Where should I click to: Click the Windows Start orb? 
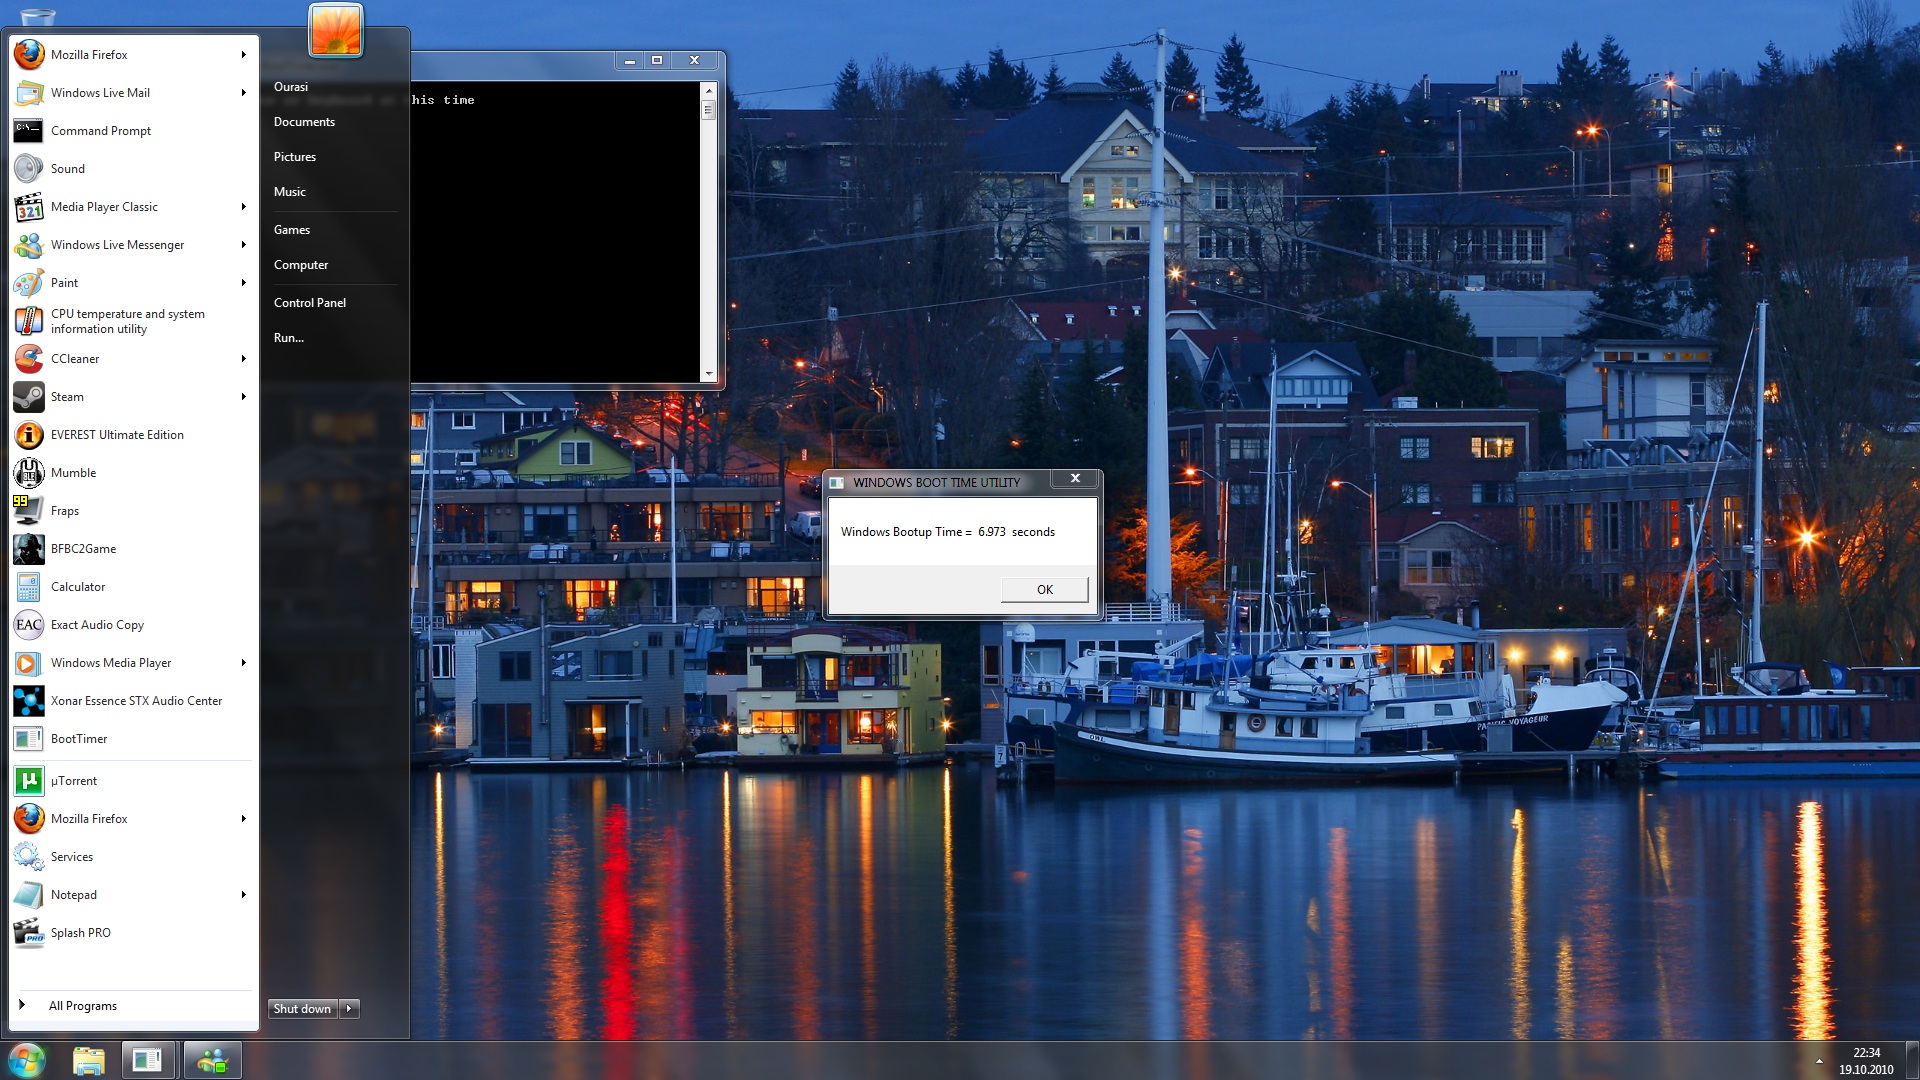[x=27, y=1060]
